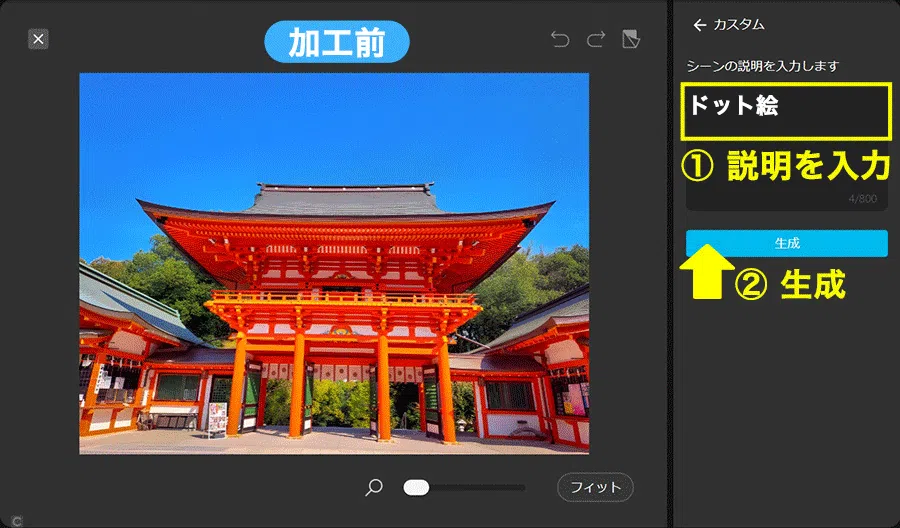Viewport: 900px width, 528px height.
Task: Close the editor with the X icon
Action: 38,39
